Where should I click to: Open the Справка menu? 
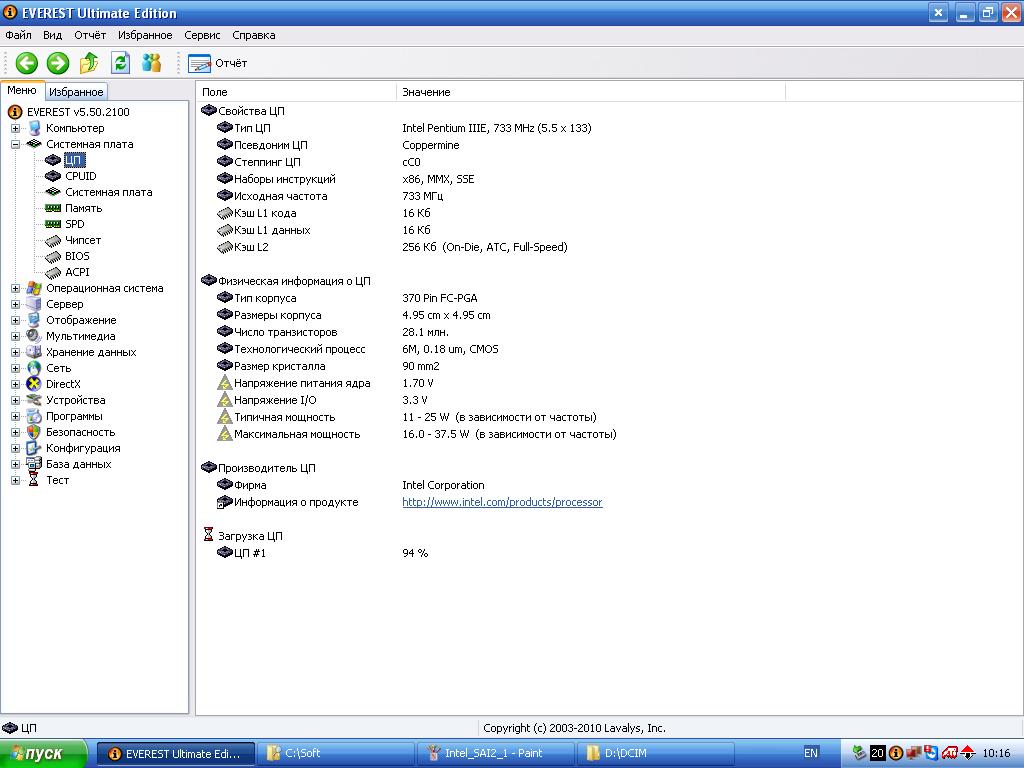click(x=253, y=35)
